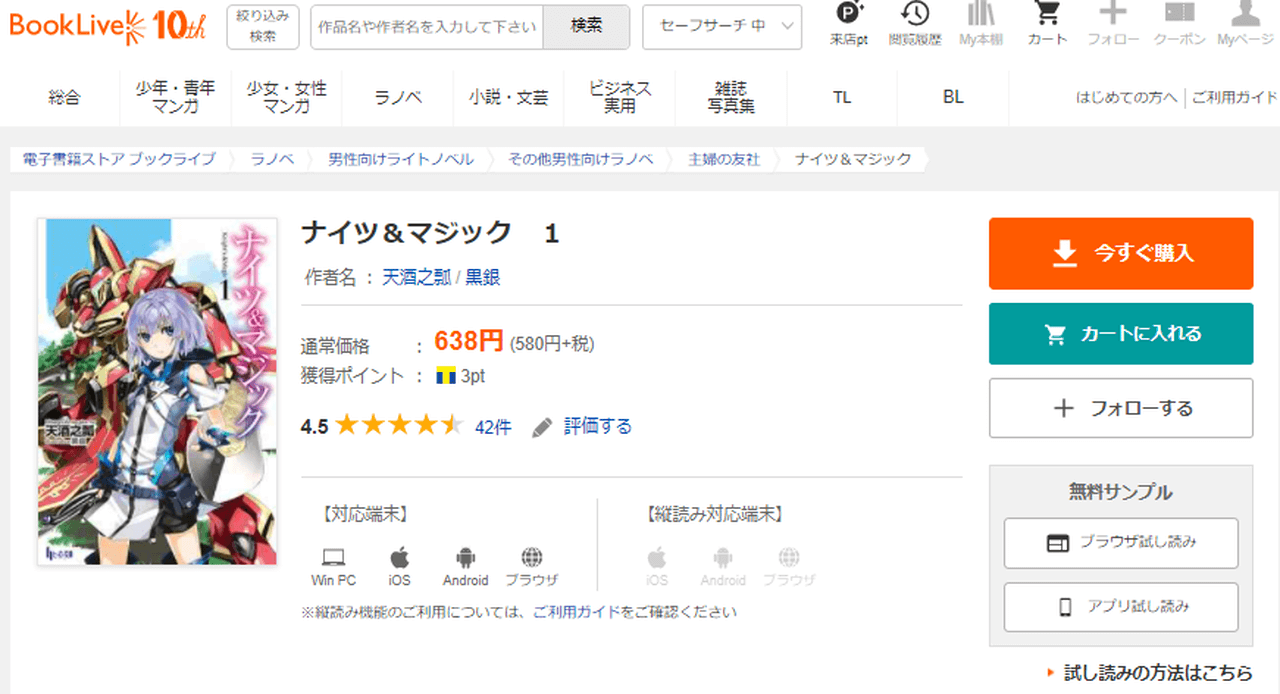The height and width of the screenshot is (694, 1280).
Task: Select the ラノベ category tab
Action: (398, 98)
